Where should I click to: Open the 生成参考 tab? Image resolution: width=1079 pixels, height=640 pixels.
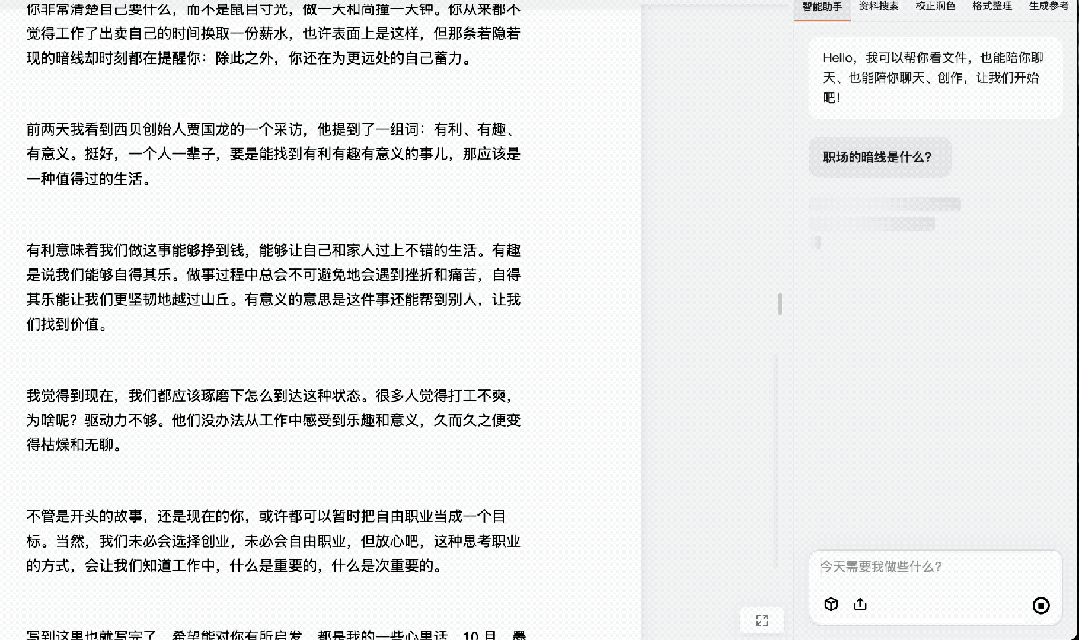tap(1049, 7)
